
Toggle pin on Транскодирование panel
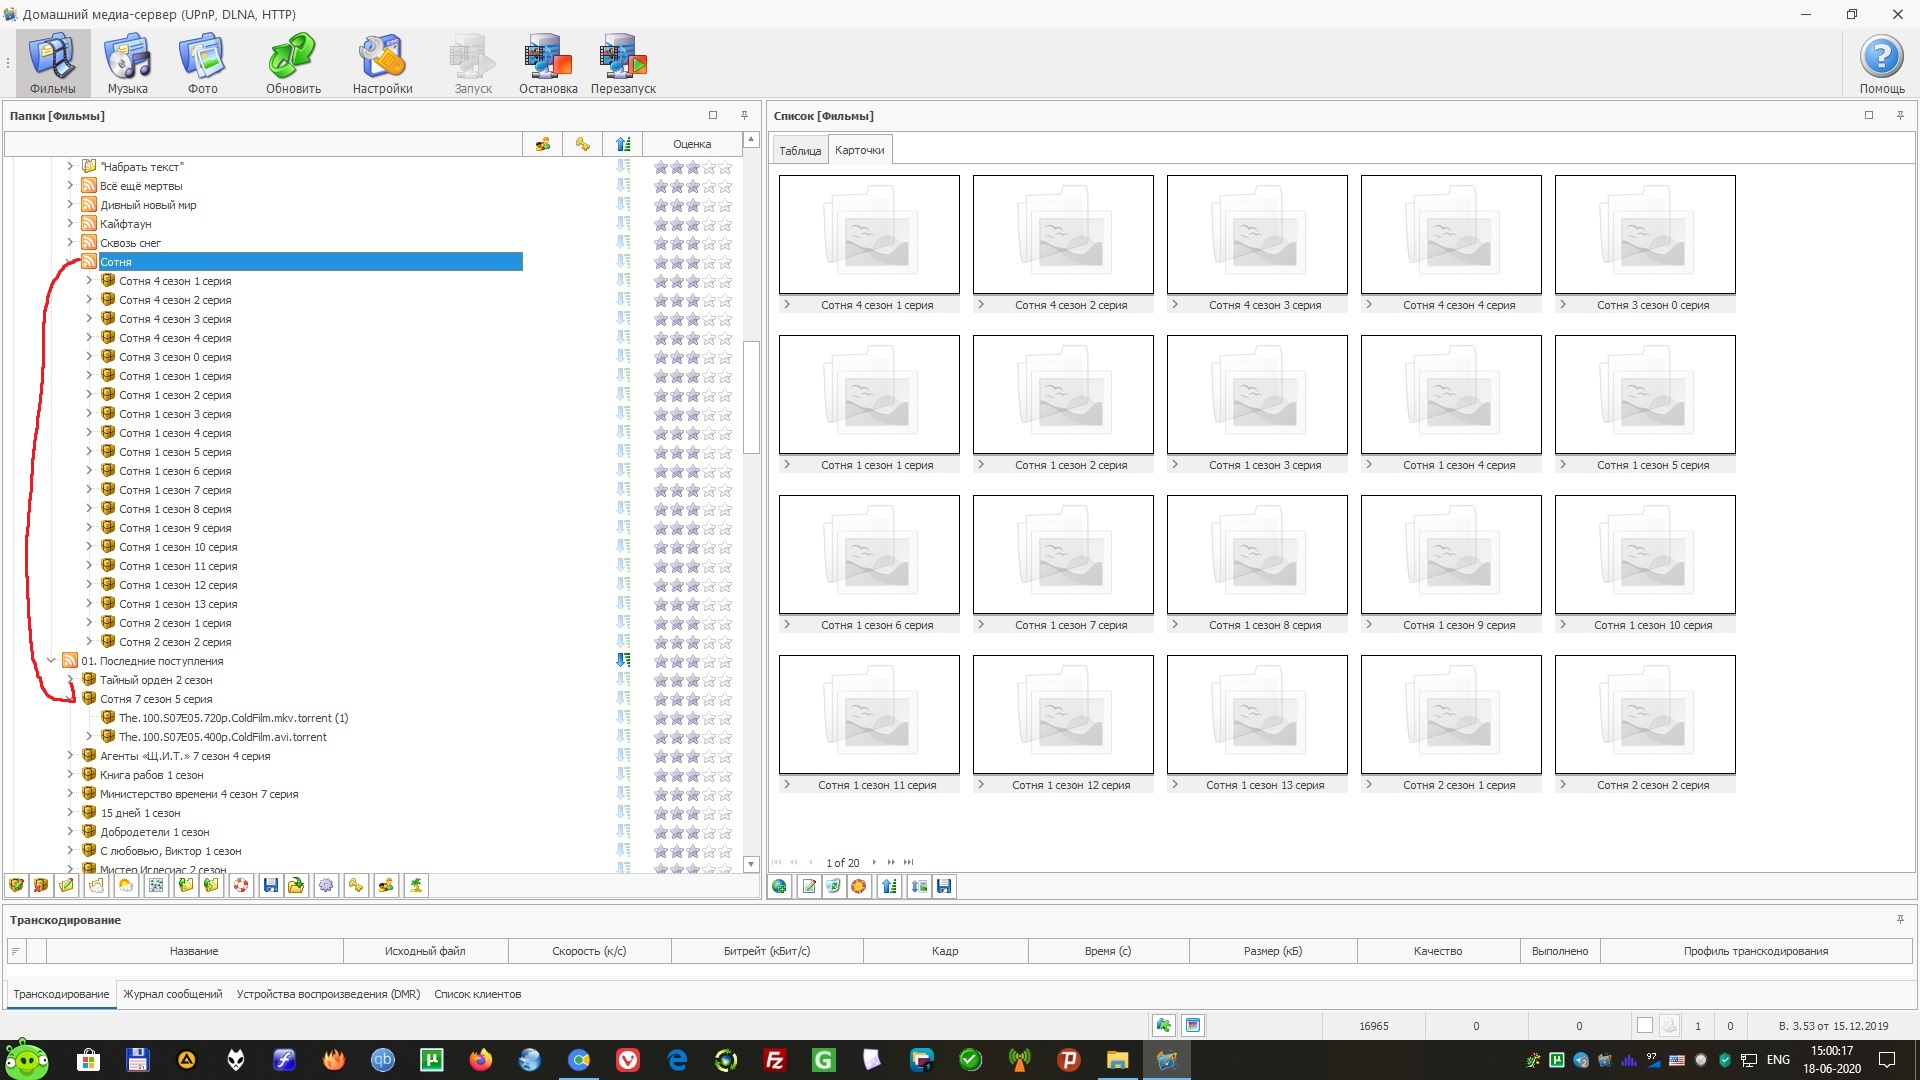coord(1900,919)
